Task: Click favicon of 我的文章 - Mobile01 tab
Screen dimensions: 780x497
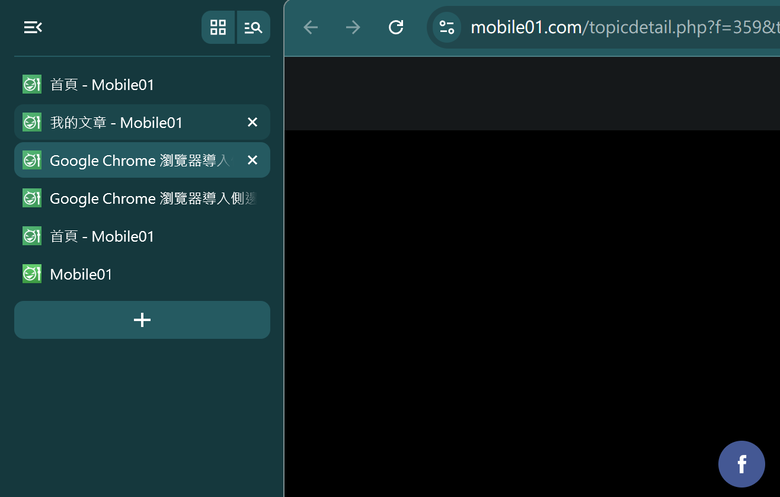Action: click(x=32, y=122)
